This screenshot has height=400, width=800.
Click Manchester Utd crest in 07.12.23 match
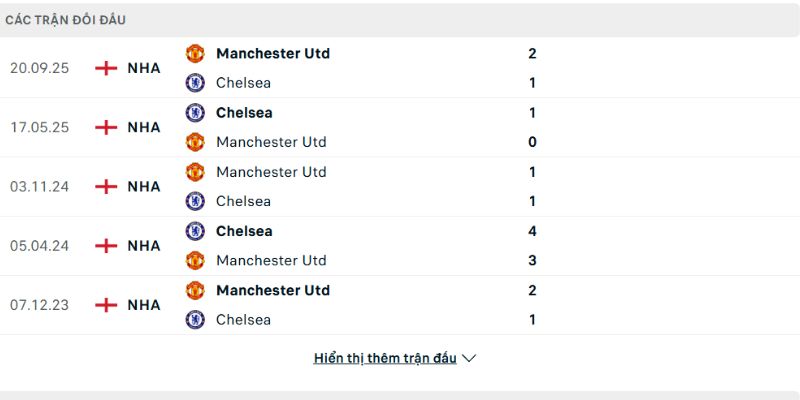coord(195,290)
